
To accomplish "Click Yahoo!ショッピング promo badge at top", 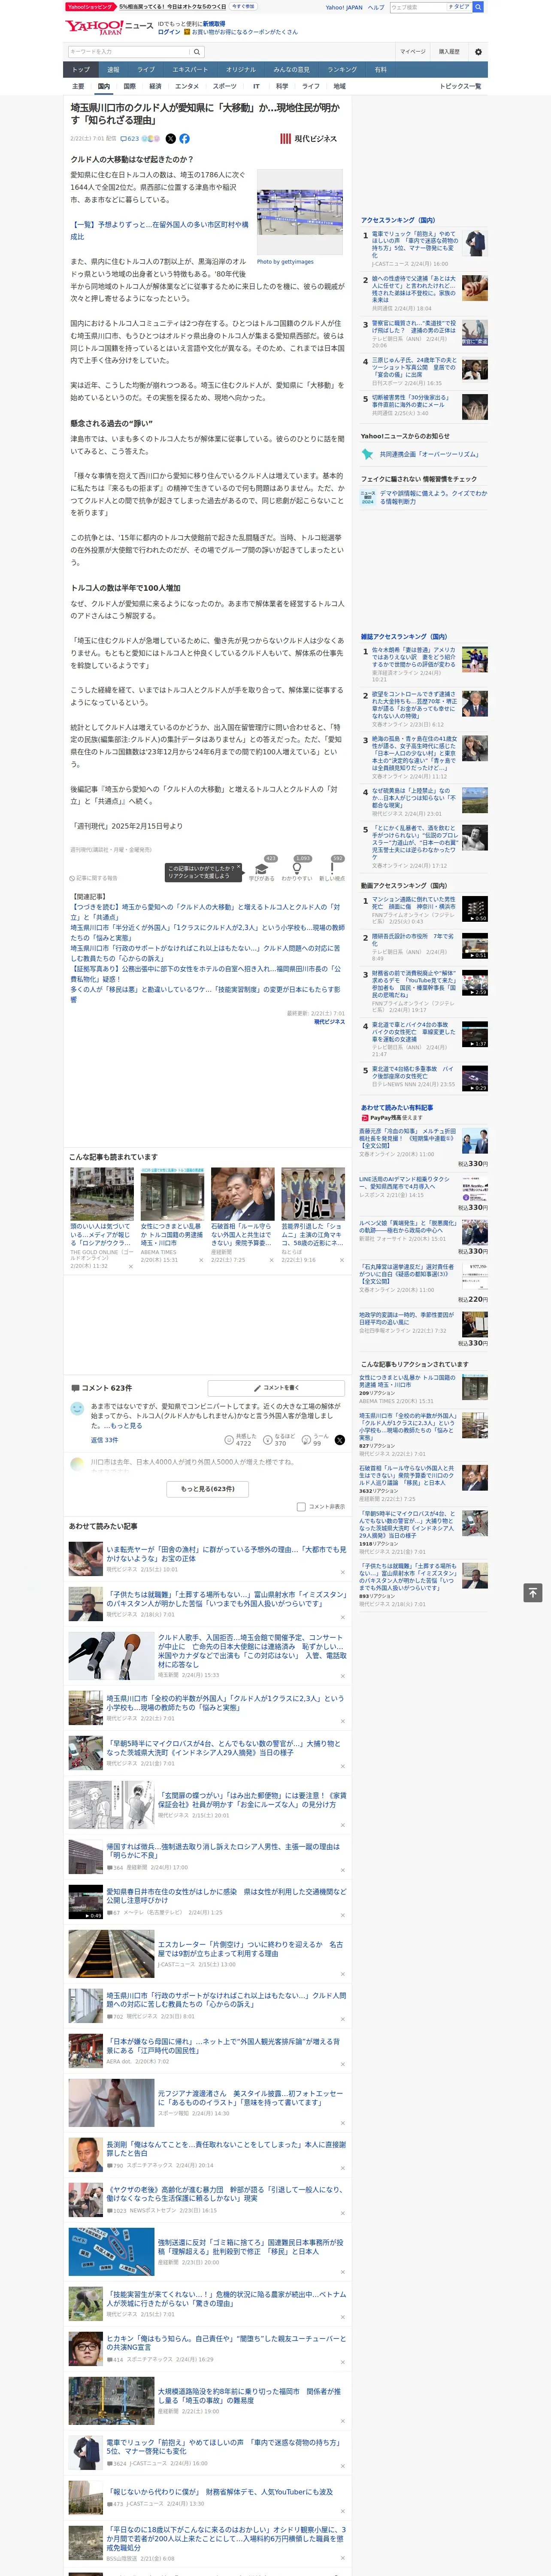I will [x=90, y=7].
